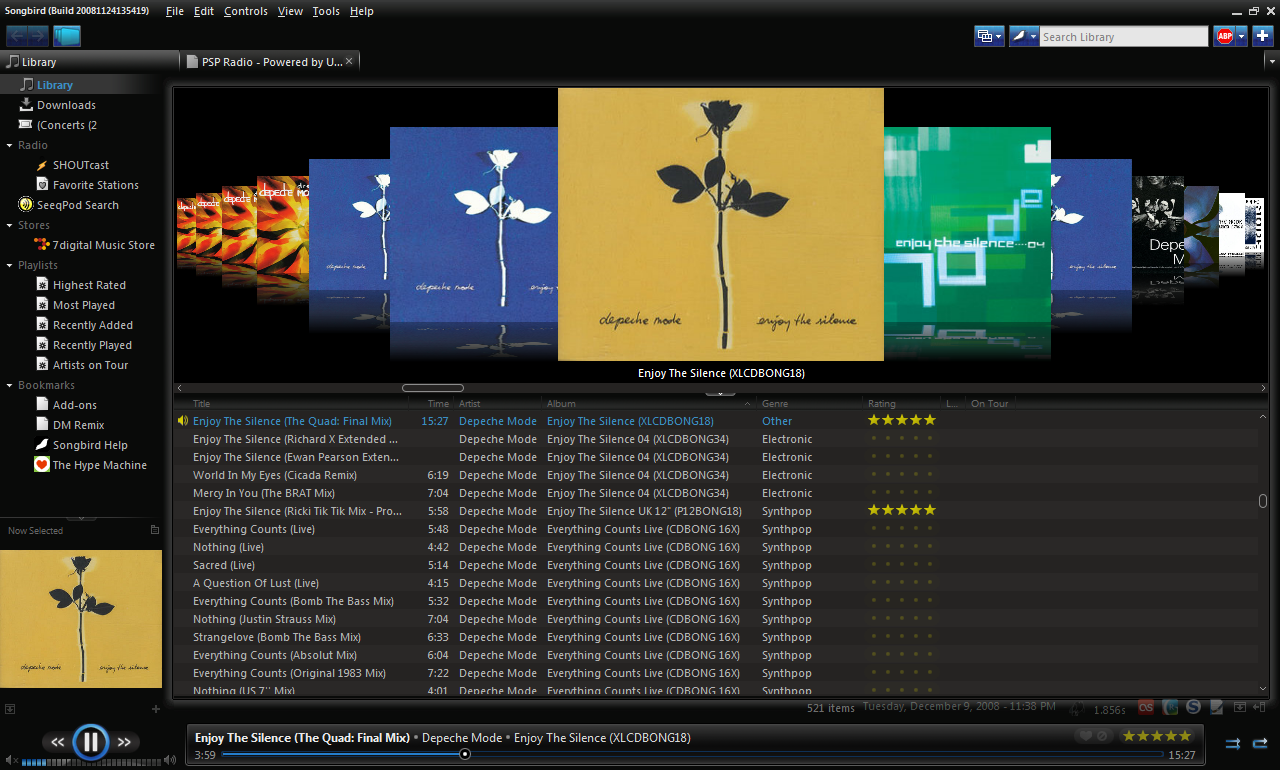Love the current track with the heart
Viewport: 1280px width, 770px height.
pos(1085,736)
